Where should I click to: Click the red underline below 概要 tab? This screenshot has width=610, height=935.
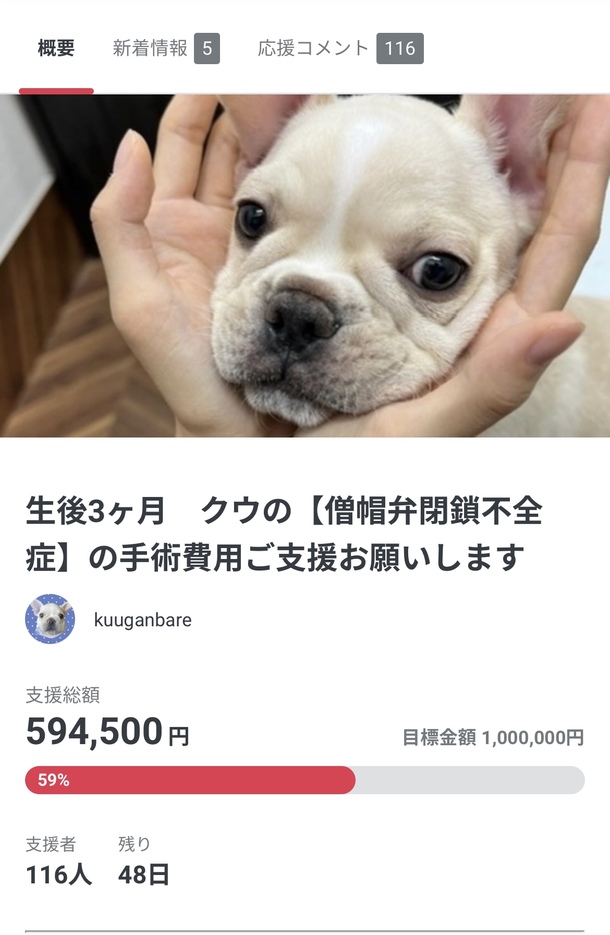tap(56, 91)
